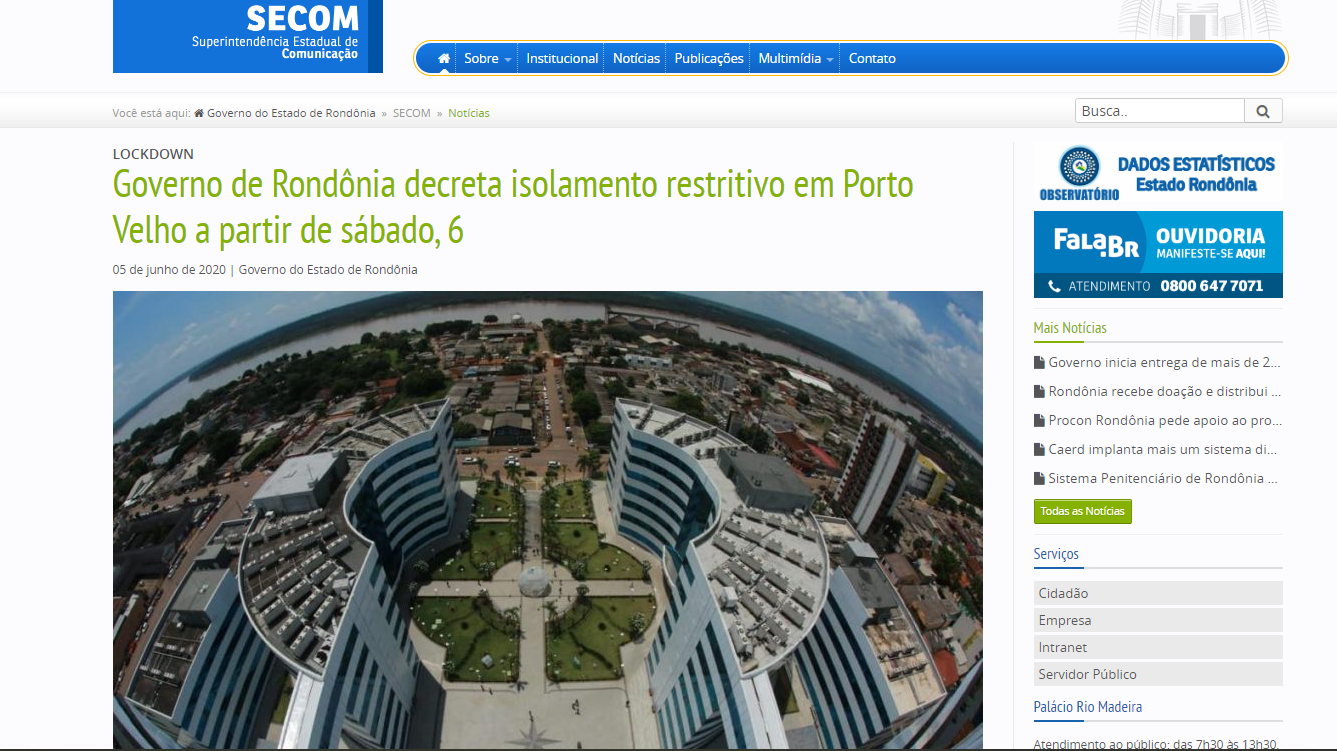Go to the Publicações menu item
Image resolution: width=1337 pixels, height=751 pixels.
coord(709,58)
